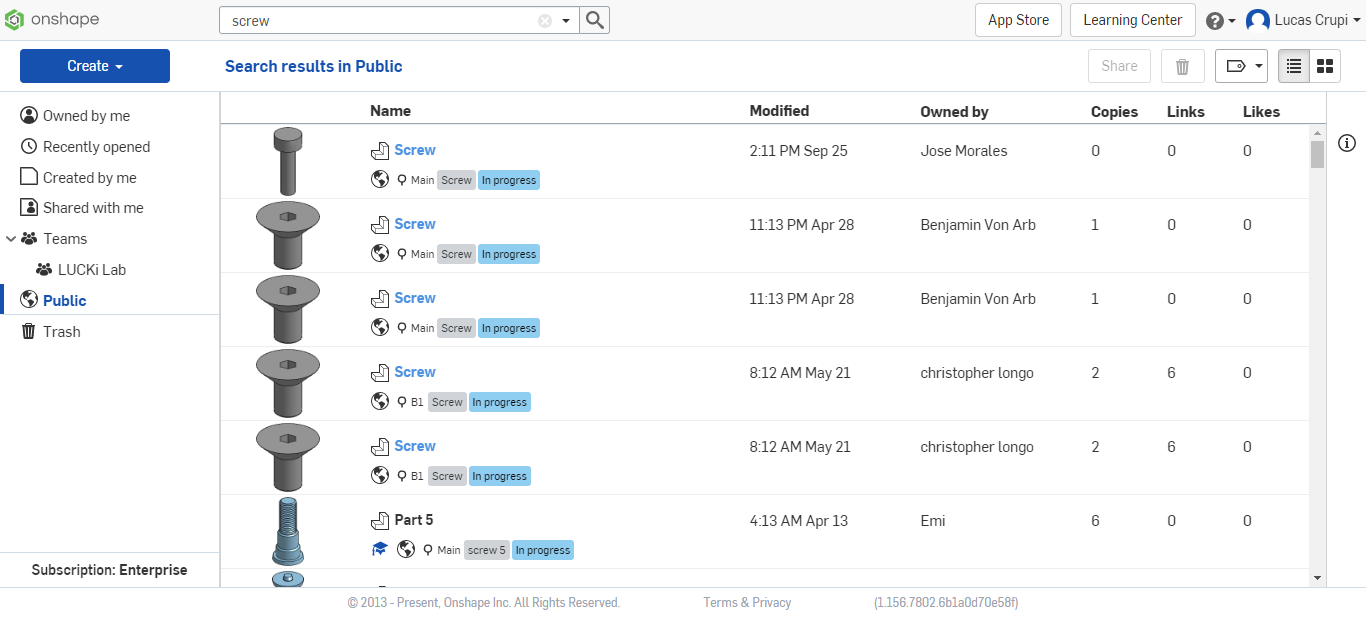
Task: Sort by Links column header
Action: (x=1186, y=111)
